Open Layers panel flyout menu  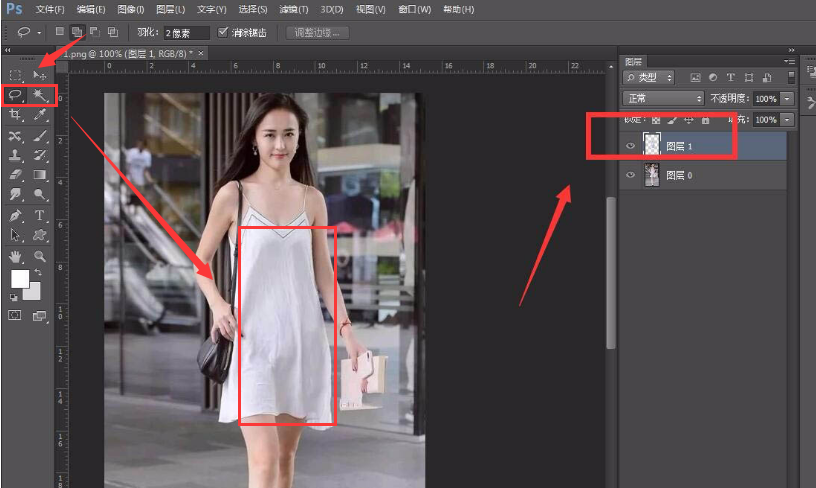[x=789, y=61]
